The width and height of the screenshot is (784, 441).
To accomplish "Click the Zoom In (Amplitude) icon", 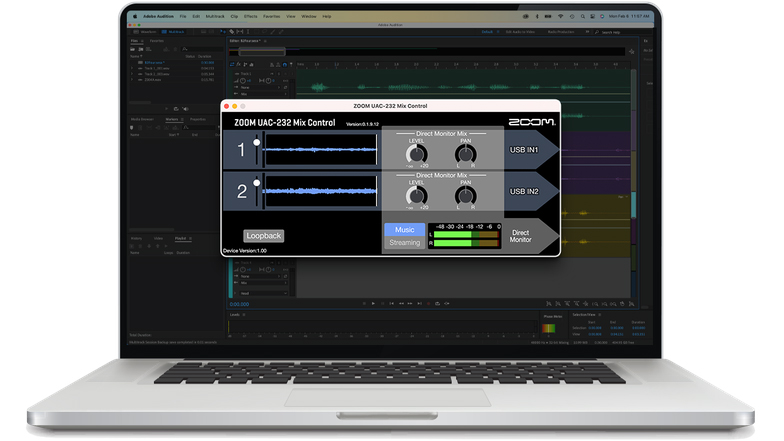I will (549, 304).
